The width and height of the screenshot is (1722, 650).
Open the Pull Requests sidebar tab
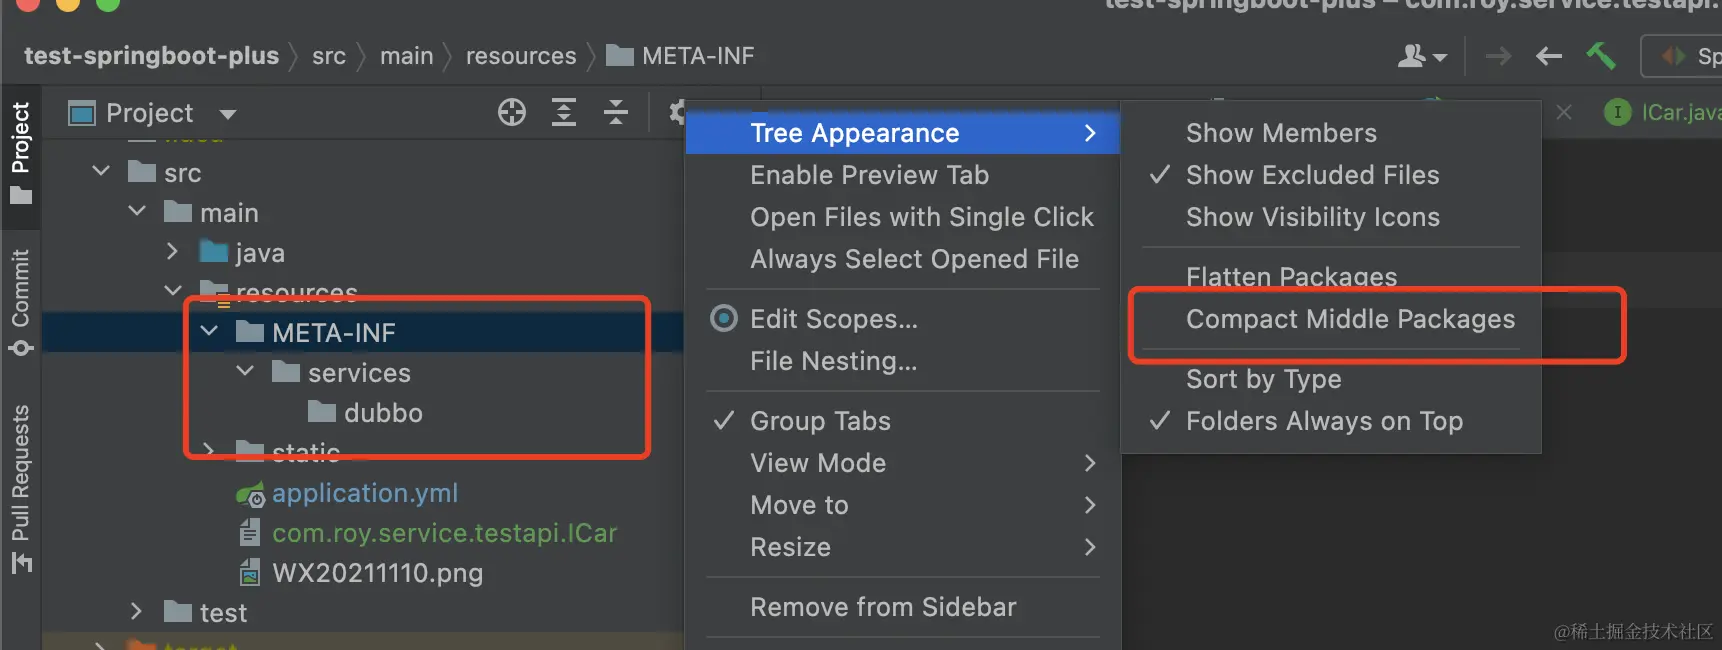21,488
